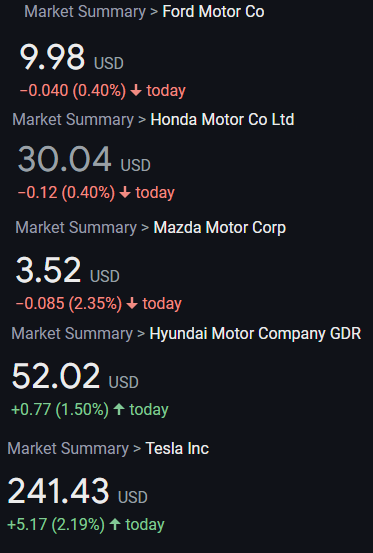Open the Tesla Inc title
Screen dimensions: 373x553
[177, 449]
